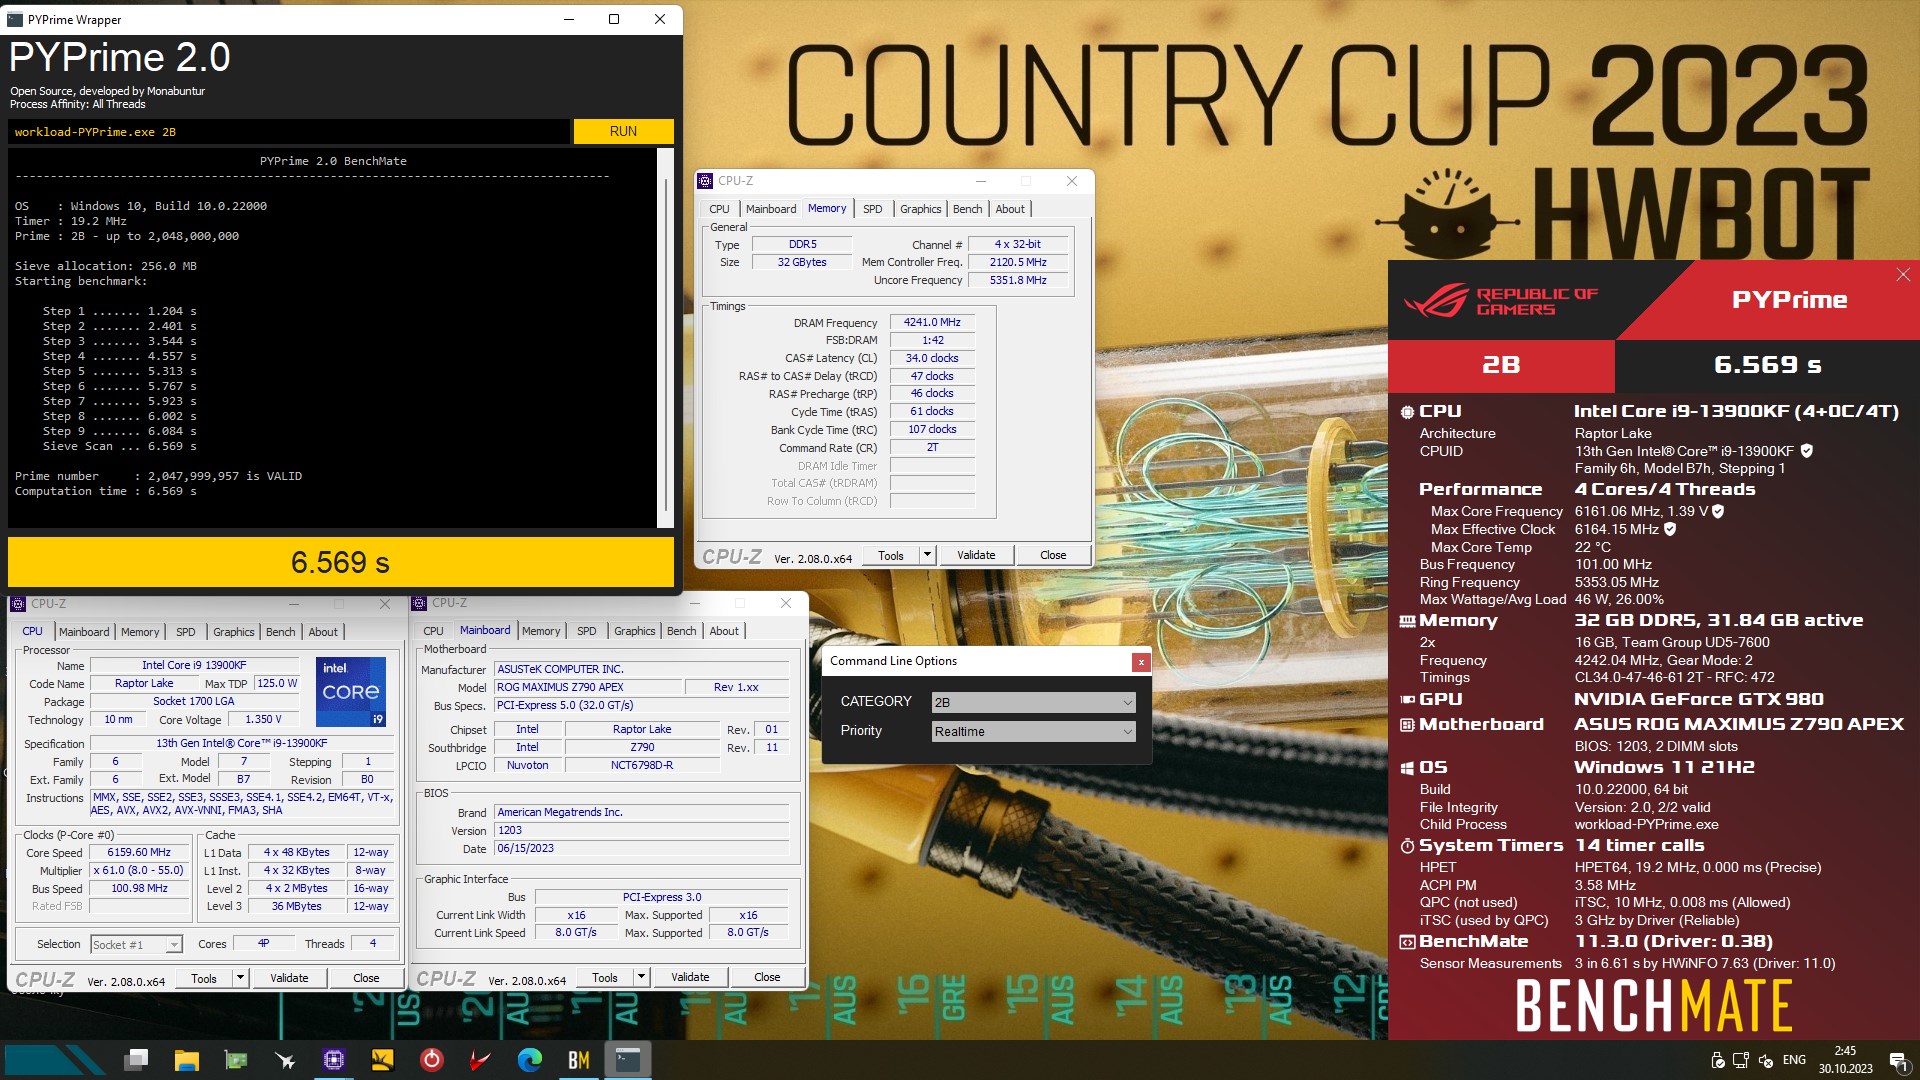Image resolution: width=1920 pixels, height=1080 pixels.
Task: Close the BenchMate result panel with X
Action: 1903,274
